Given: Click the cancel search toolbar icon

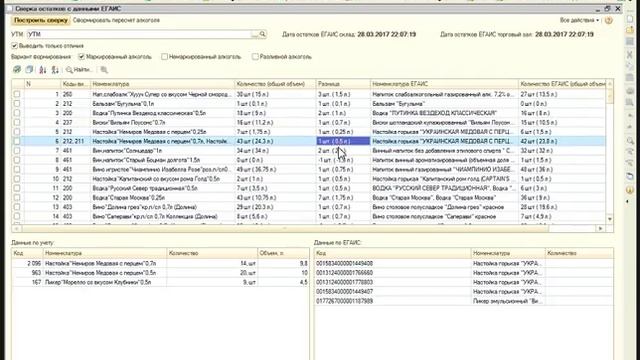Looking at the screenshot, I should click(104, 70).
